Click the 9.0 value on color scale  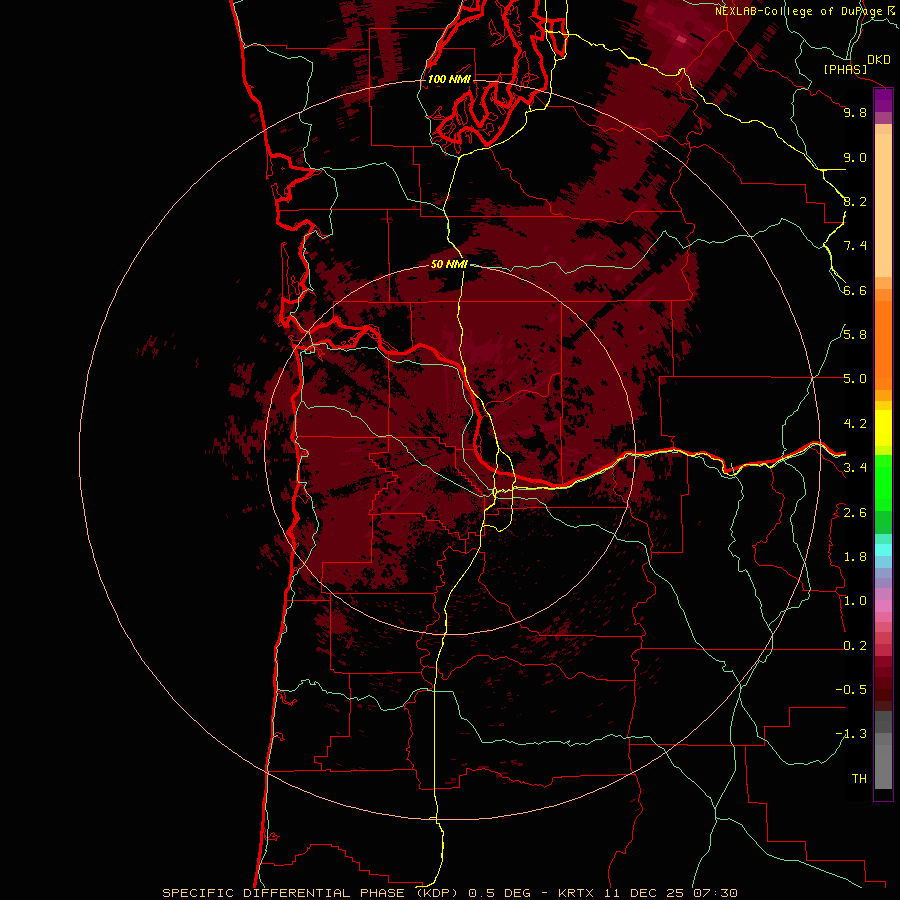[855, 157]
